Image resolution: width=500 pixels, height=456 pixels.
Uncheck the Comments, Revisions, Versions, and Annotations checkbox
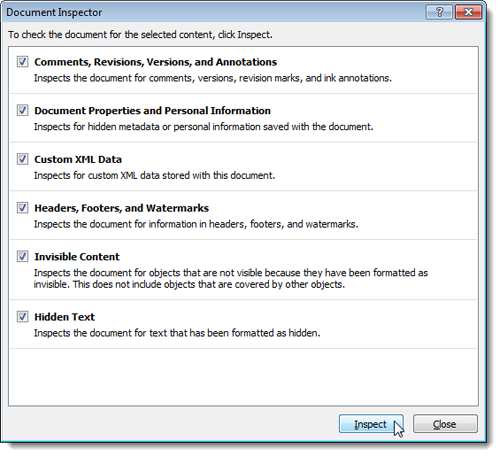click(22, 62)
